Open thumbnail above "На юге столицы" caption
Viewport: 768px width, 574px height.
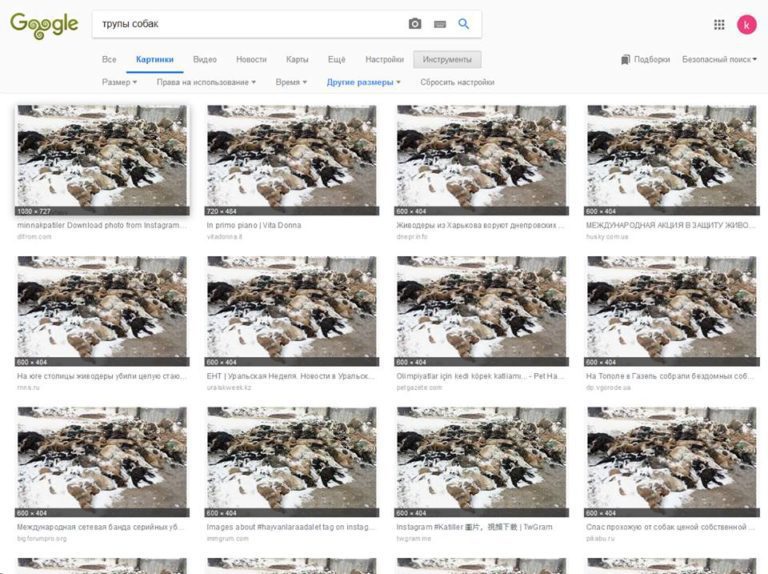click(x=102, y=311)
